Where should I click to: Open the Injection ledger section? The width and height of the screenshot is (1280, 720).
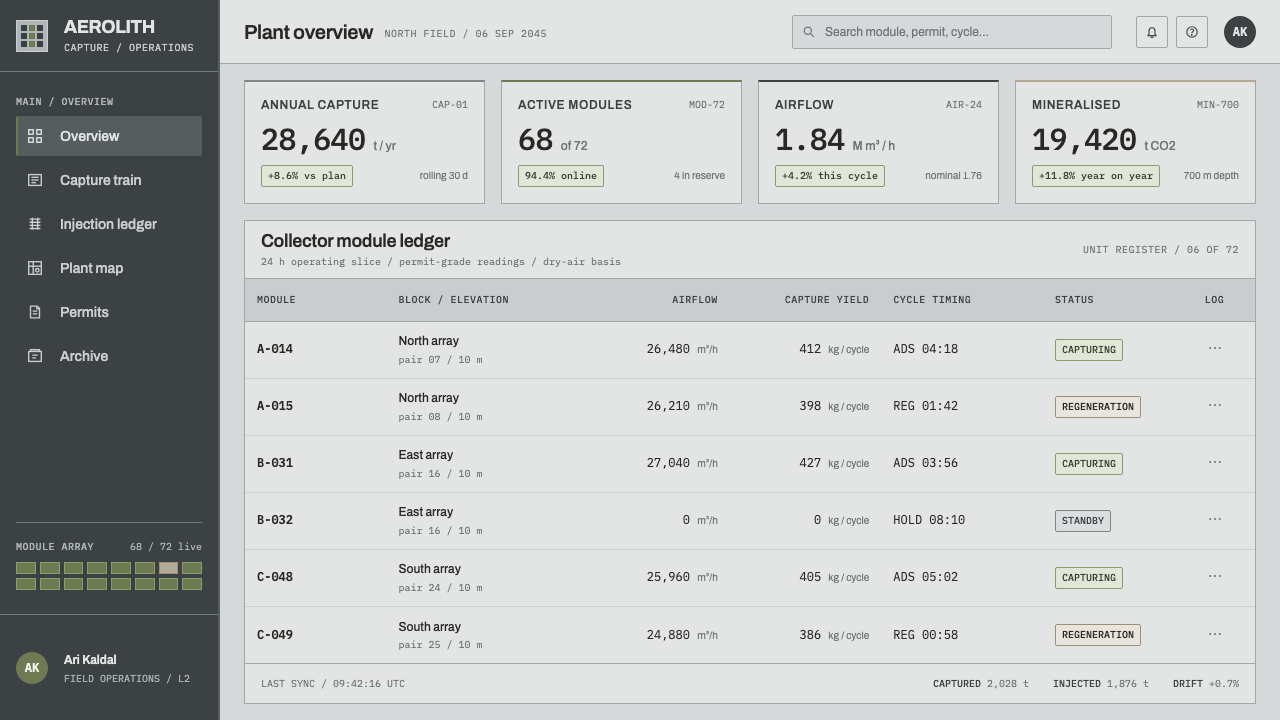(x=109, y=224)
